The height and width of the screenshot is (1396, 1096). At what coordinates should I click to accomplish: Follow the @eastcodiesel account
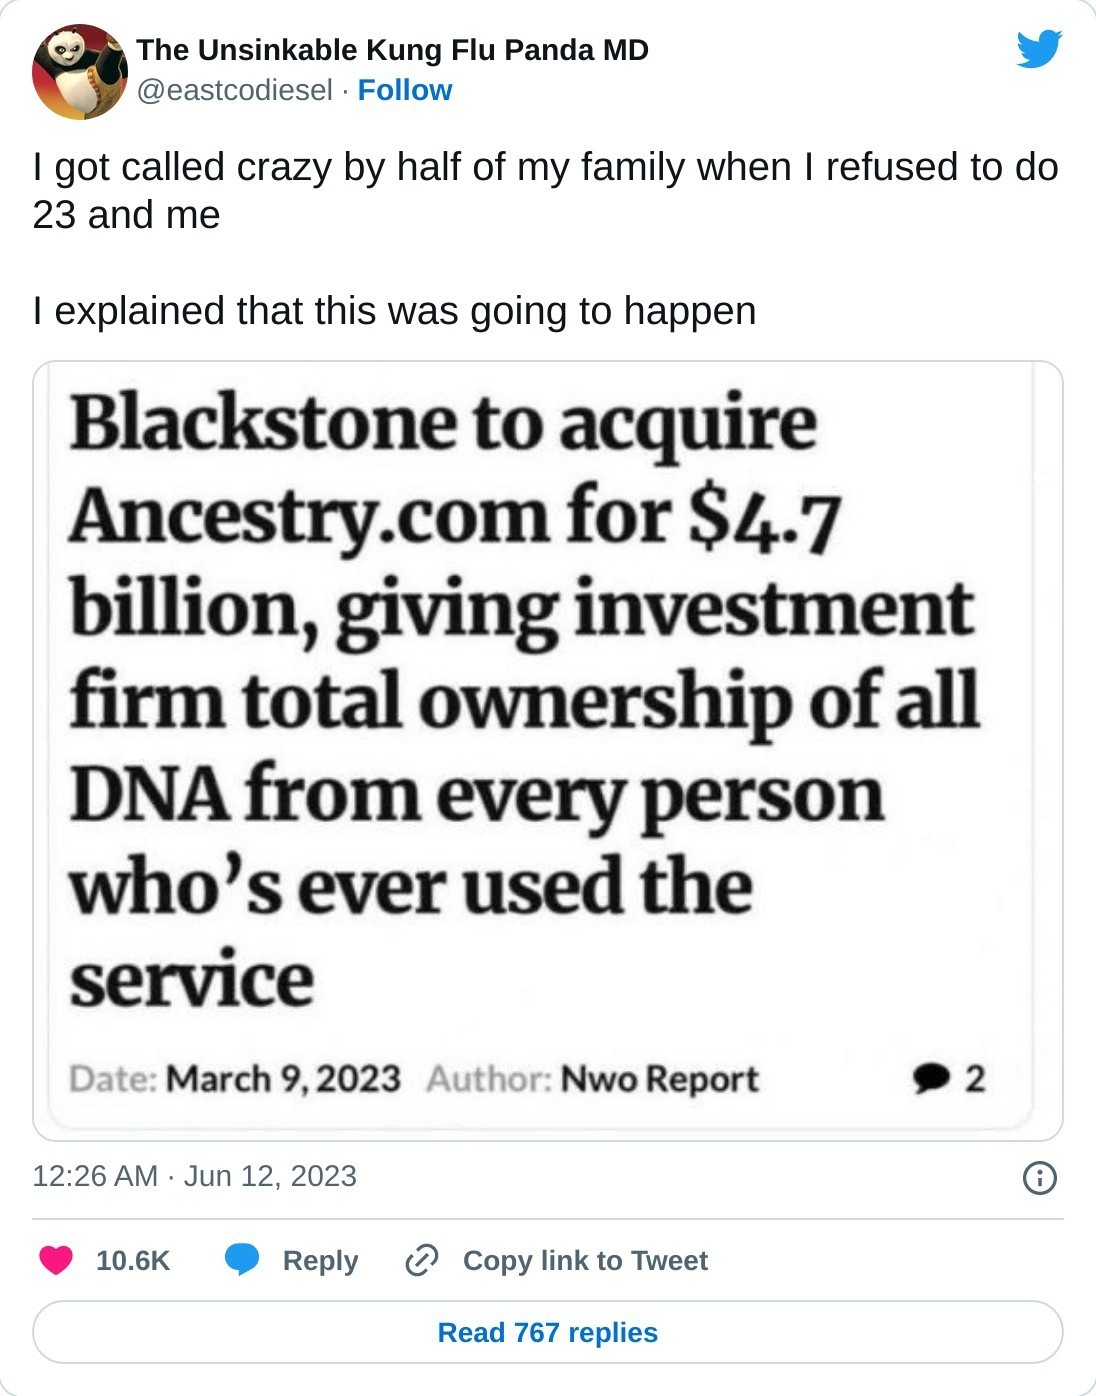pos(404,90)
